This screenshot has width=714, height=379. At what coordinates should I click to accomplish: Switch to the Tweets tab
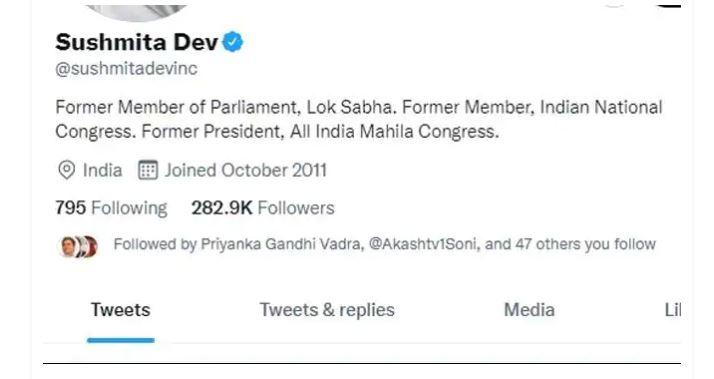121,310
